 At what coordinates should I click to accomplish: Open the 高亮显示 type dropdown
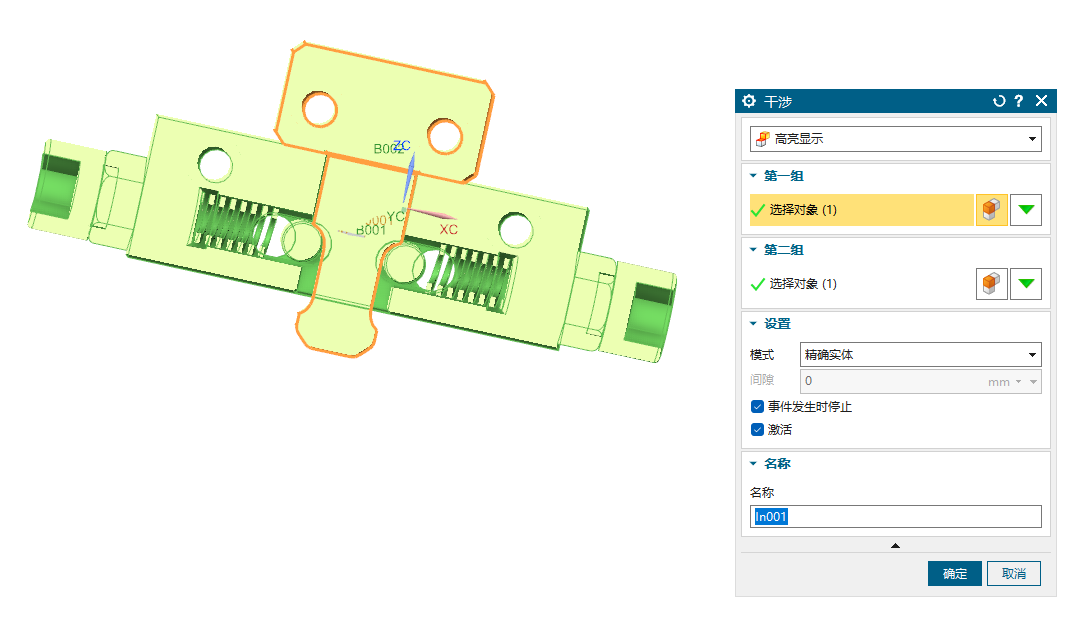click(x=895, y=139)
